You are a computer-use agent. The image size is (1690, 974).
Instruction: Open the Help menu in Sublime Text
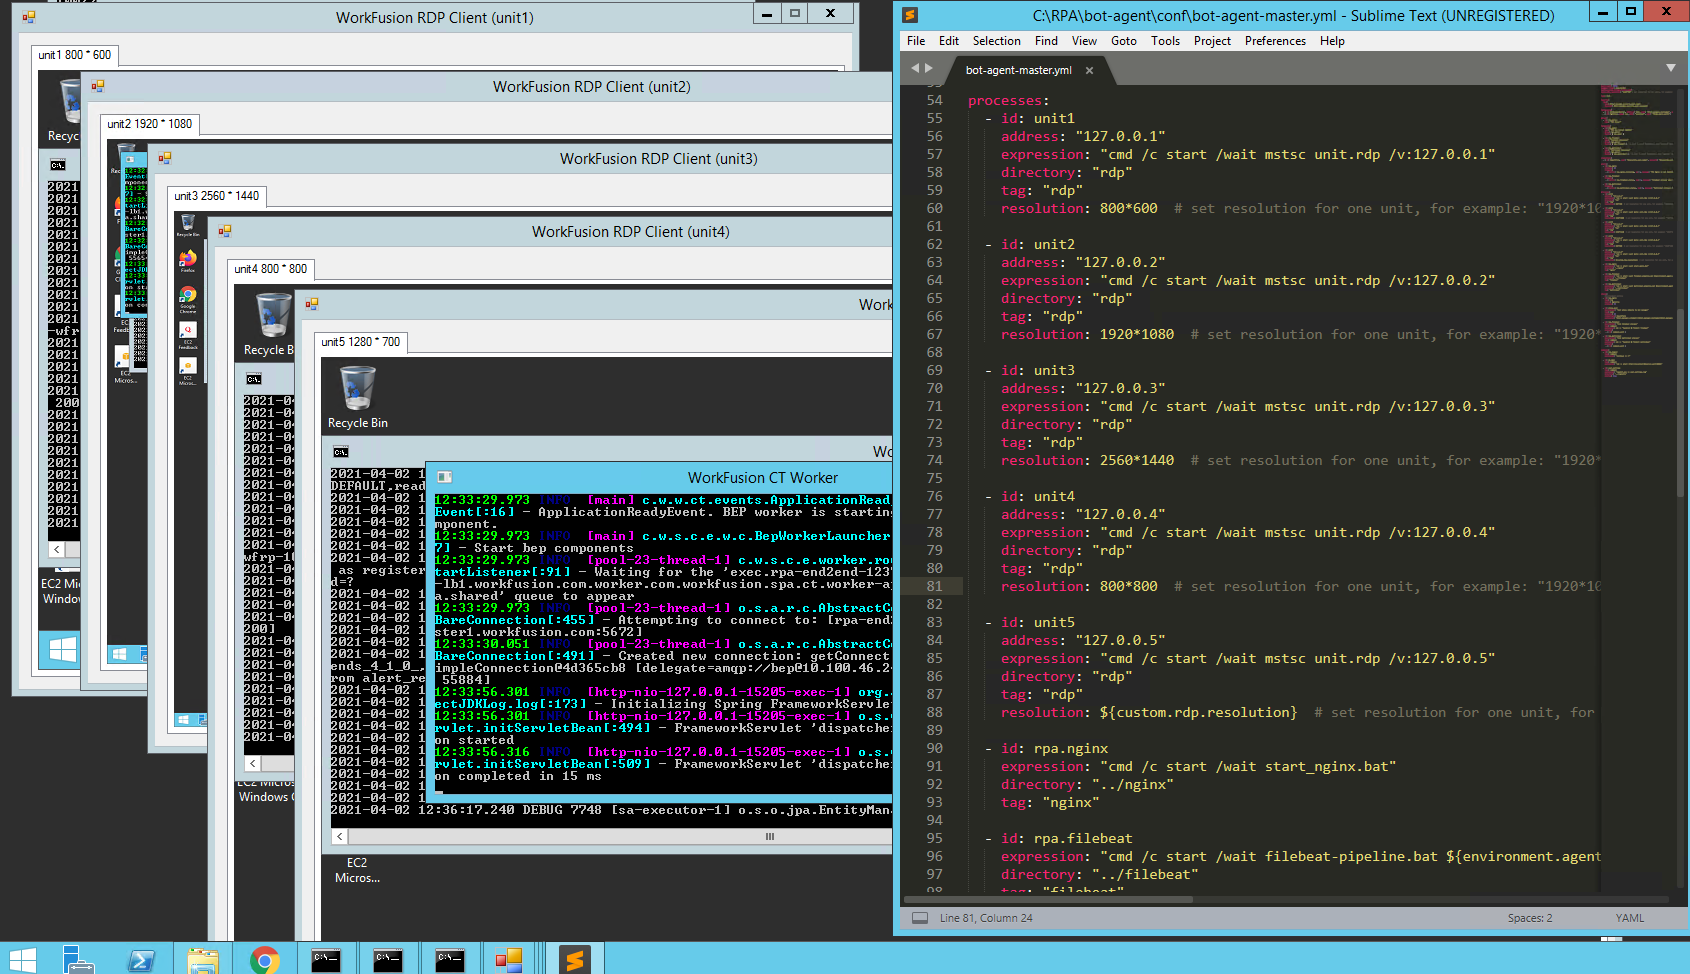point(1332,41)
